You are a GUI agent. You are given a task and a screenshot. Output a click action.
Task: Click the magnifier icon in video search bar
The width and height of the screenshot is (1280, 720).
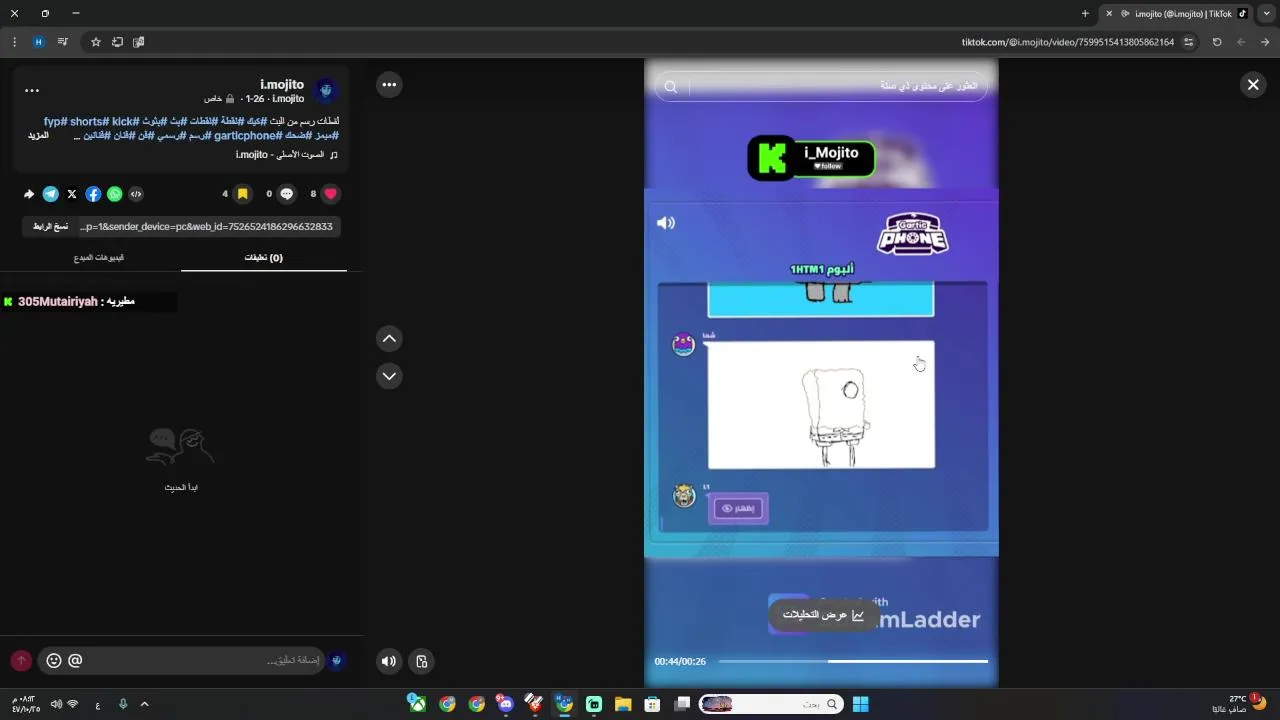(x=671, y=87)
